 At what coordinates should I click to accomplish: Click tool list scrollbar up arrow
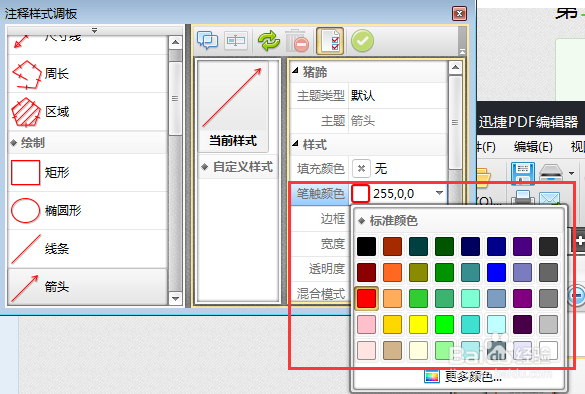[175, 42]
